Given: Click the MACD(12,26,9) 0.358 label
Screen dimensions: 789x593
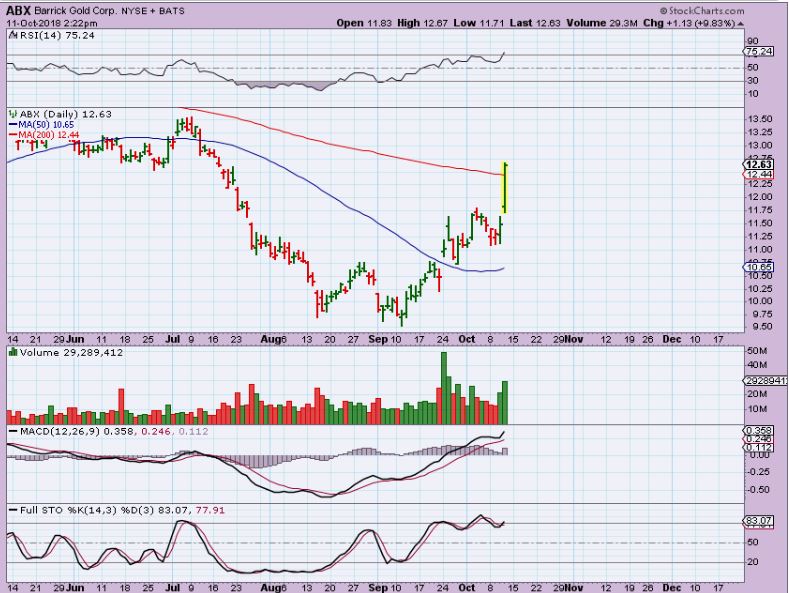Looking at the screenshot, I should tap(77, 431).
